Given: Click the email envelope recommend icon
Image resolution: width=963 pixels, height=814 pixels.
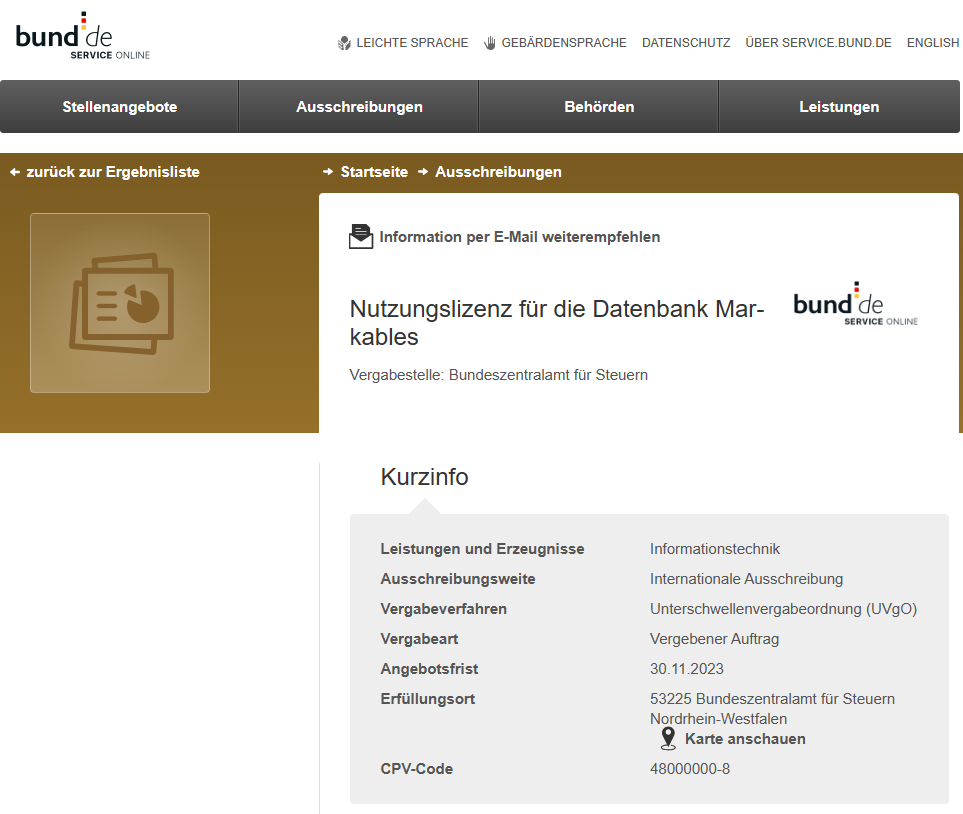Looking at the screenshot, I should click(361, 237).
